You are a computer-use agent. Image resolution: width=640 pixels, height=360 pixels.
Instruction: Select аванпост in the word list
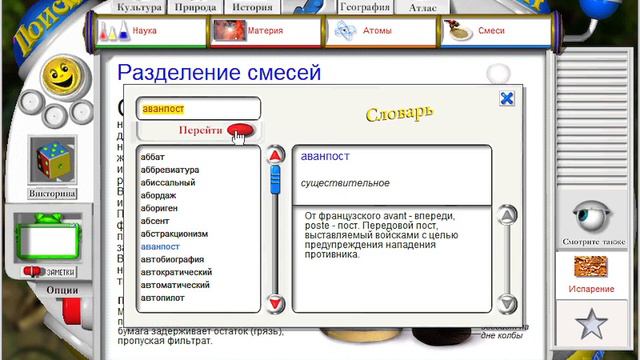pos(160,247)
